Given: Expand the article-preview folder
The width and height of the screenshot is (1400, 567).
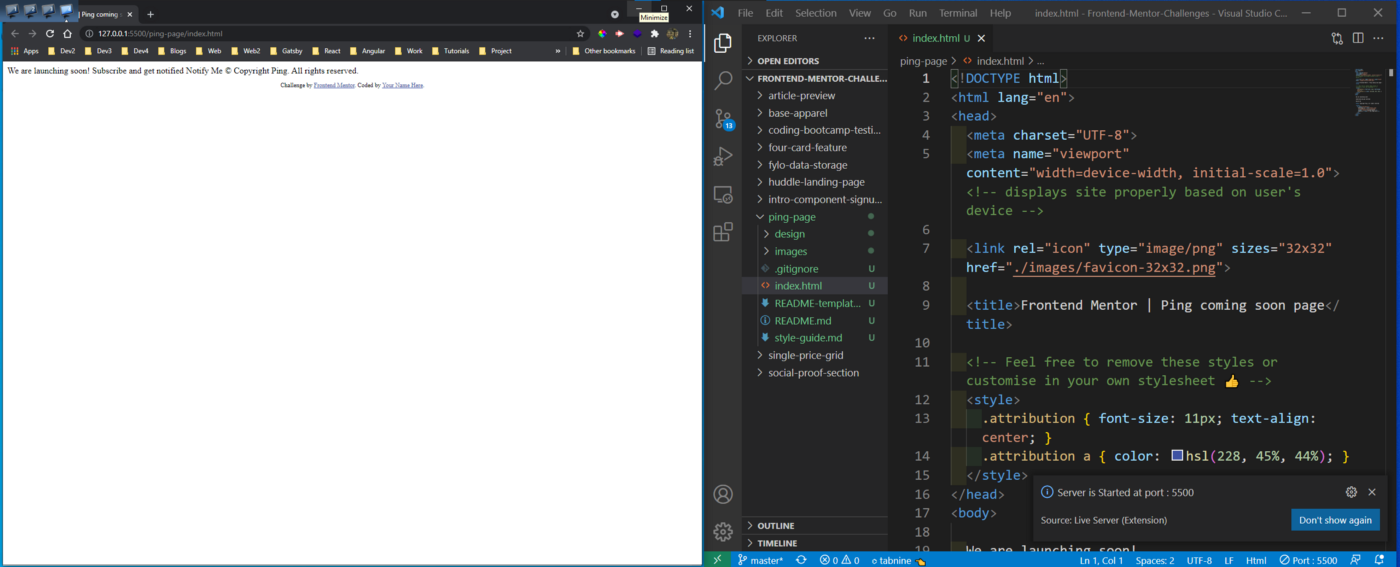Looking at the screenshot, I should coord(814,96).
